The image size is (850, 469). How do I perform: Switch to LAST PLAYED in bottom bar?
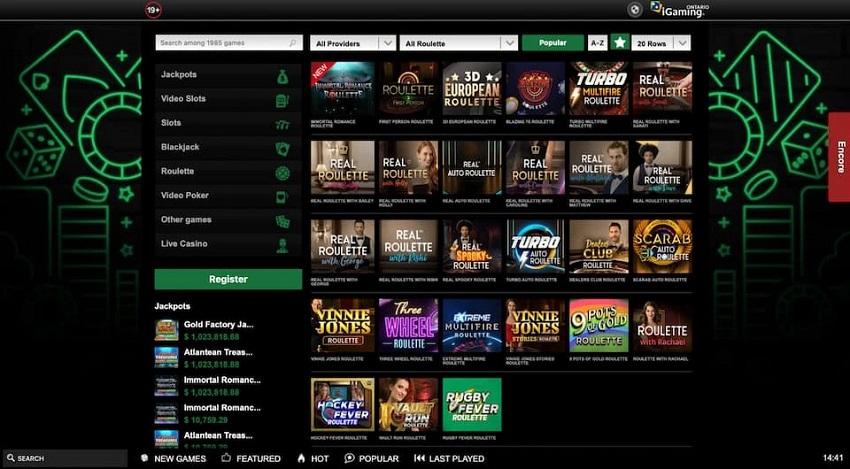coord(449,459)
